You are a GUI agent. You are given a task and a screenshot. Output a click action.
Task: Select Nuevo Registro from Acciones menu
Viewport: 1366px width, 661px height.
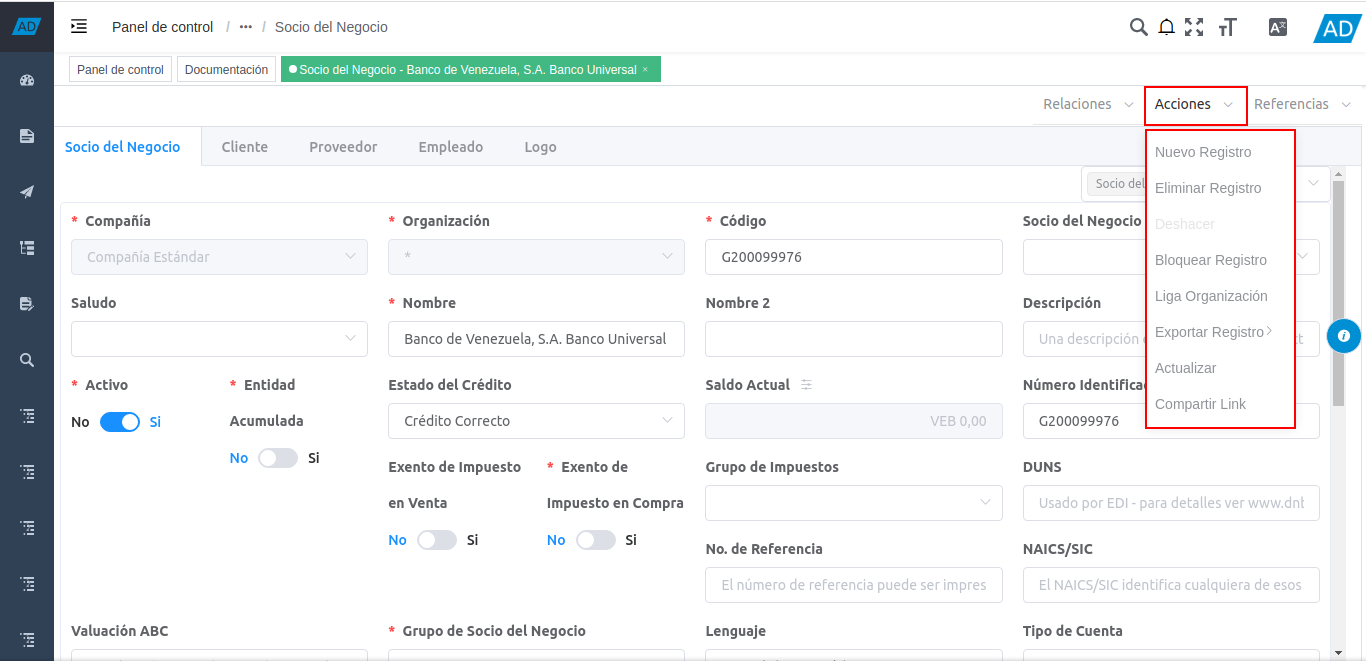pyautogui.click(x=1203, y=152)
